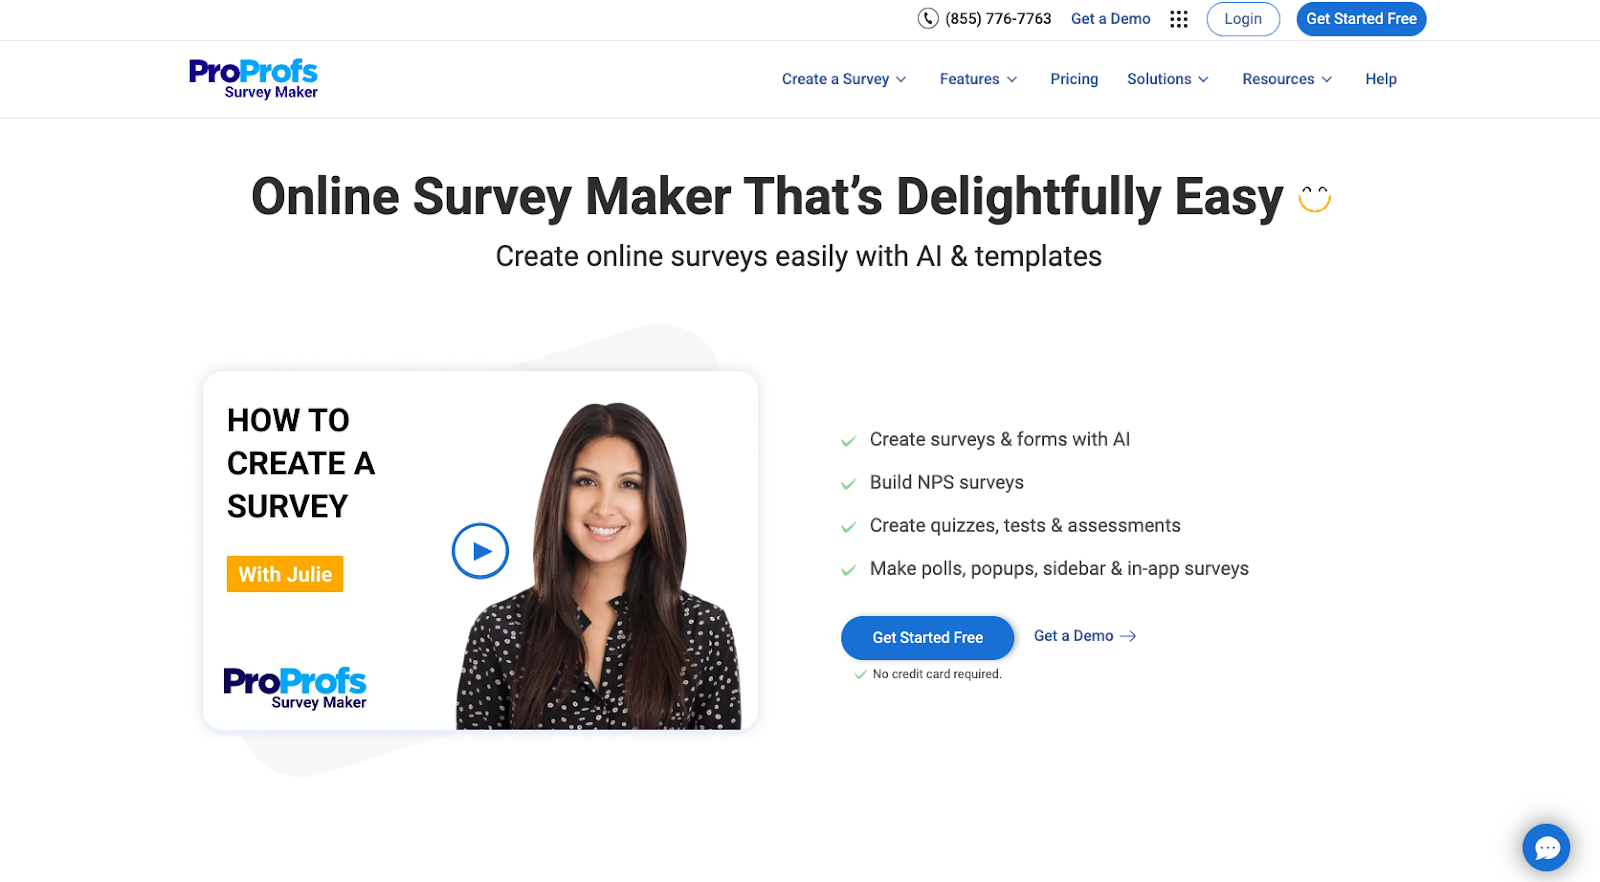Click the arrow icon next to Get a Demo
The height and width of the screenshot is (882, 1600).
coord(1128,636)
